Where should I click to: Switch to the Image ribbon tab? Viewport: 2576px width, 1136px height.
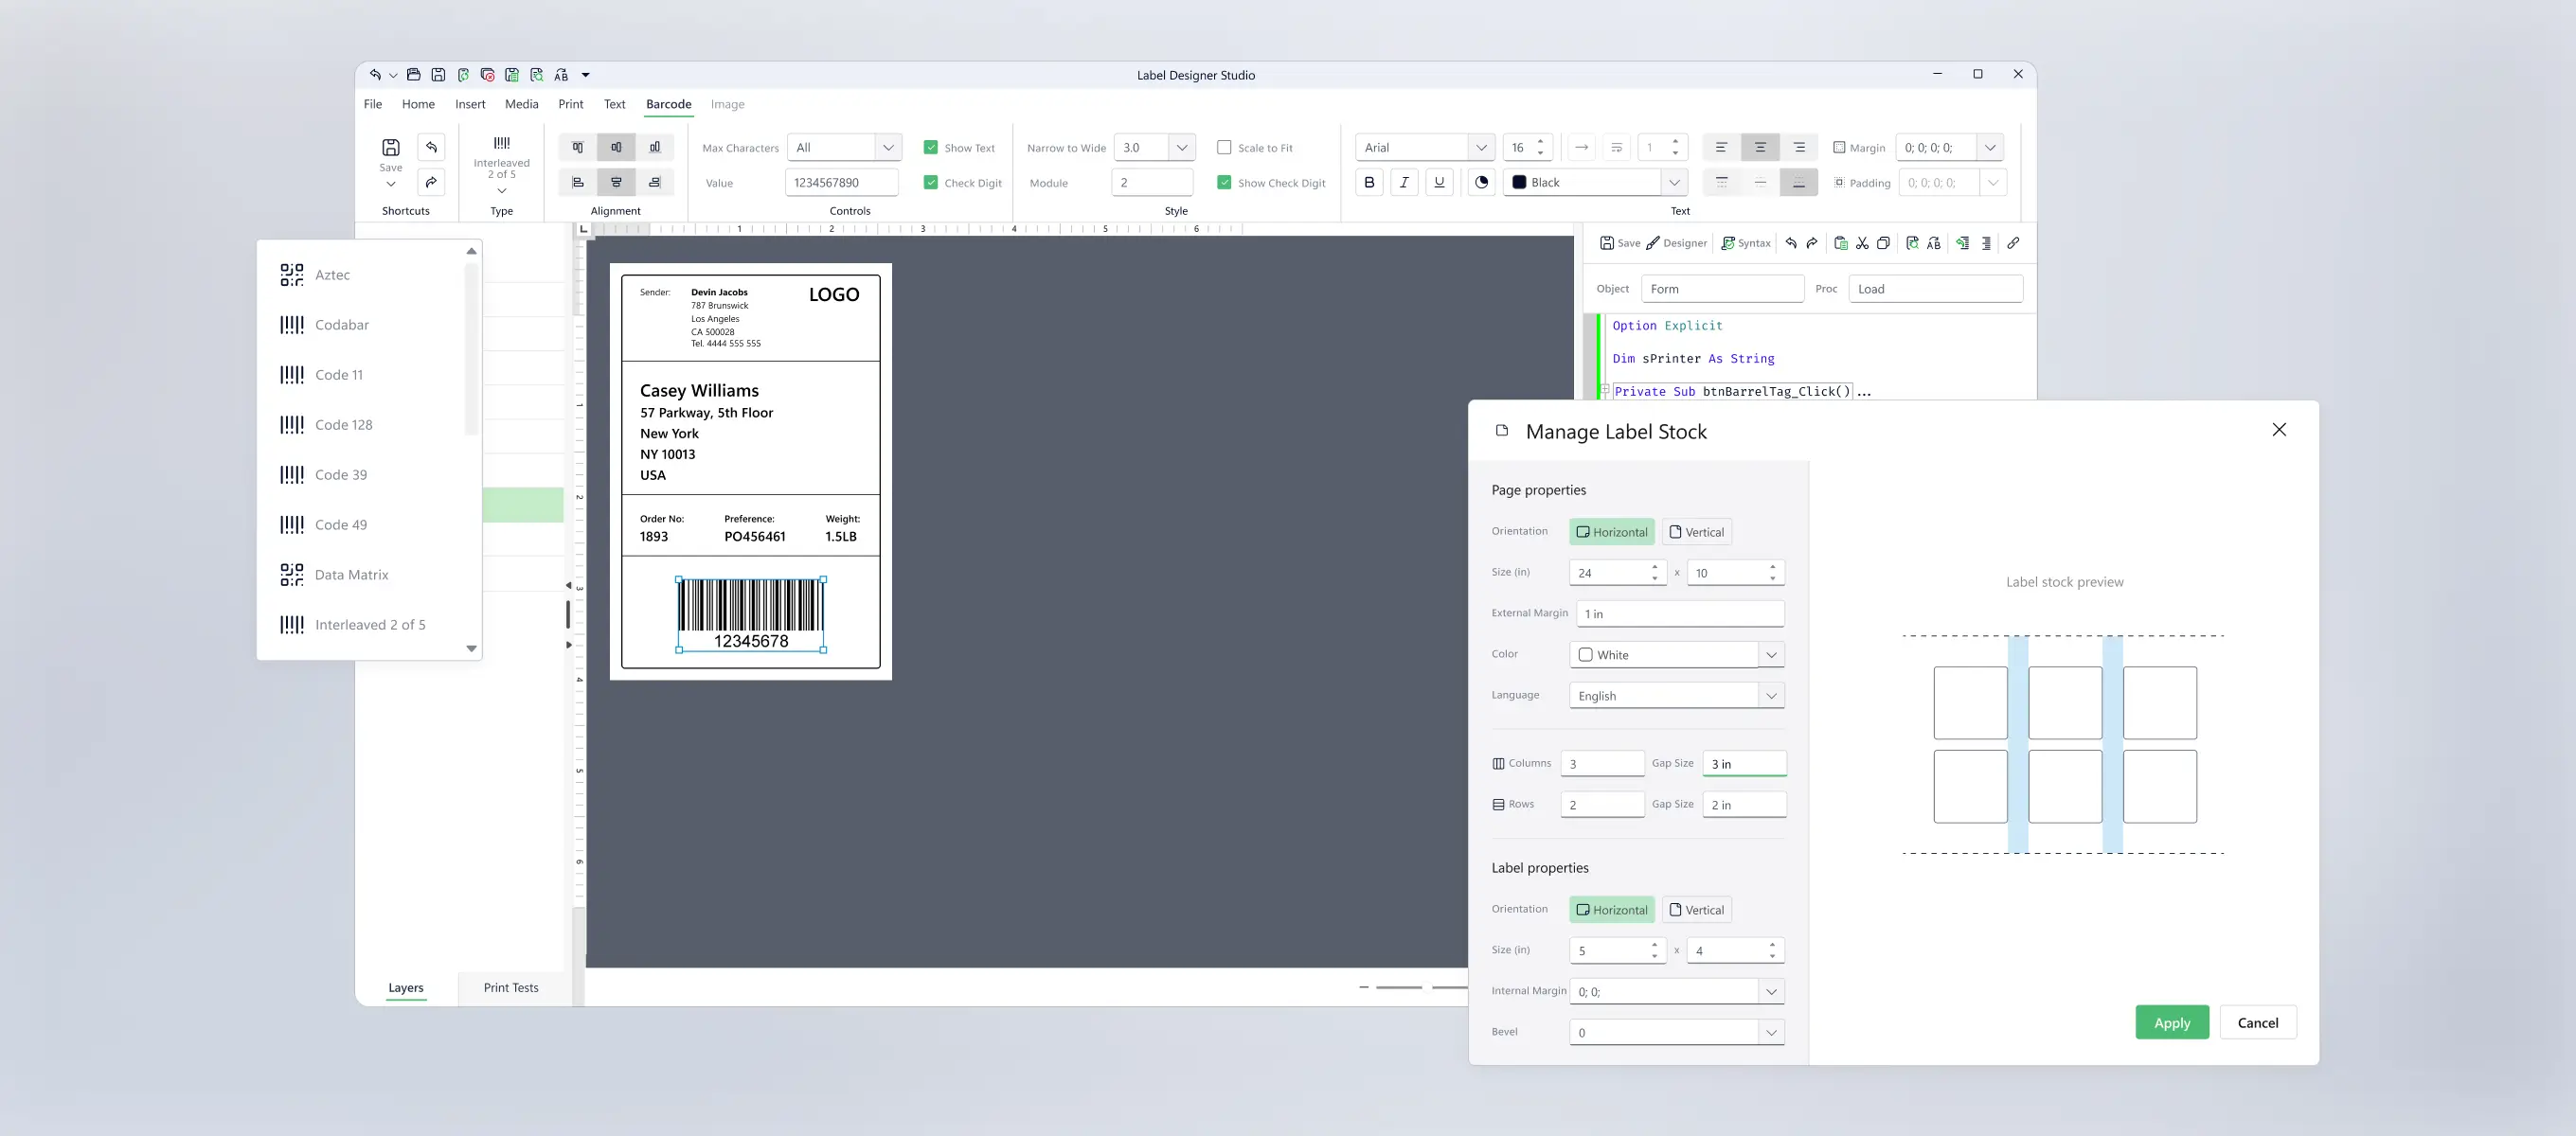point(727,104)
